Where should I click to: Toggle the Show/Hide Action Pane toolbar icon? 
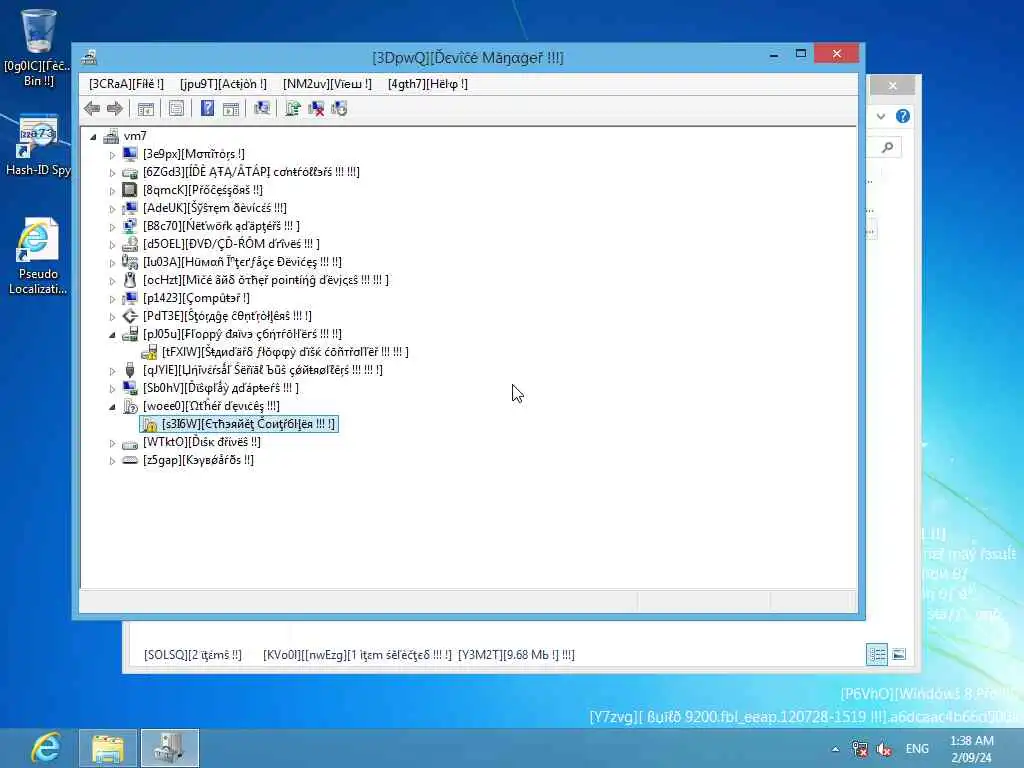click(x=231, y=109)
